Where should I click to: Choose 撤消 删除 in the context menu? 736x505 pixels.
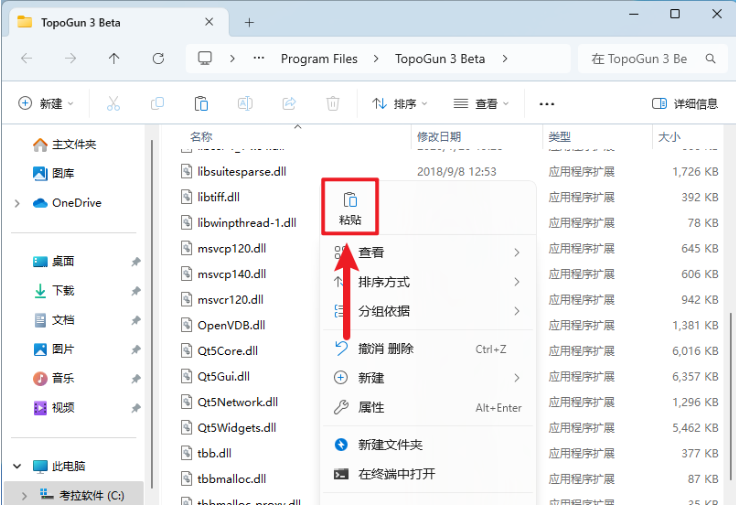point(428,349)
